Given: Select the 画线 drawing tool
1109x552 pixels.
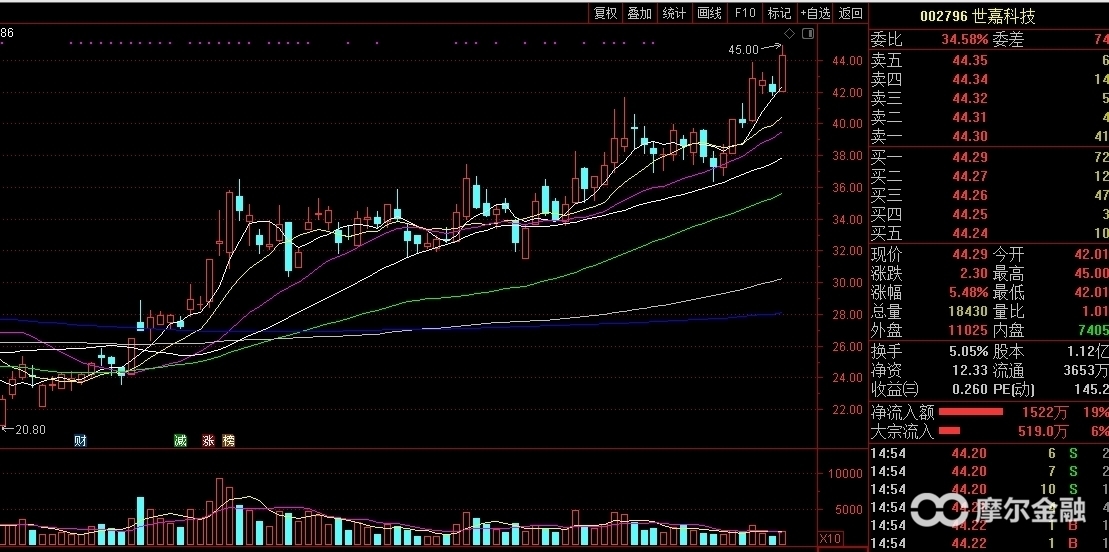Looking at the screenshot, I should click(709, 13).
